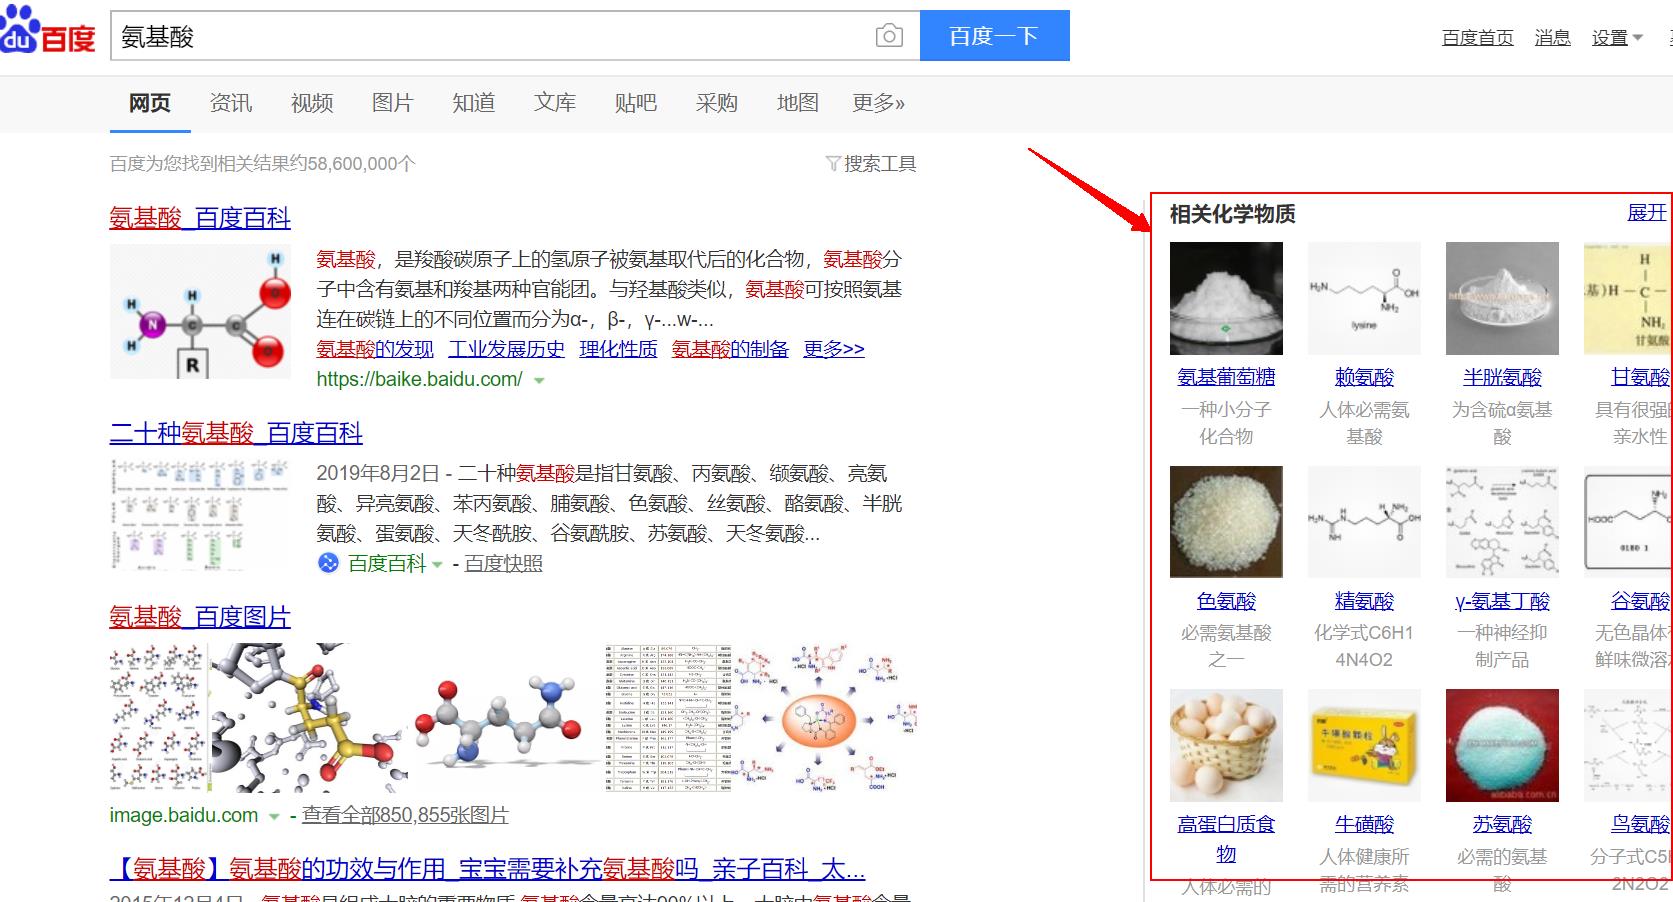Expand dropdown arrow beside baike.baidu.com URL

point(540,381)
